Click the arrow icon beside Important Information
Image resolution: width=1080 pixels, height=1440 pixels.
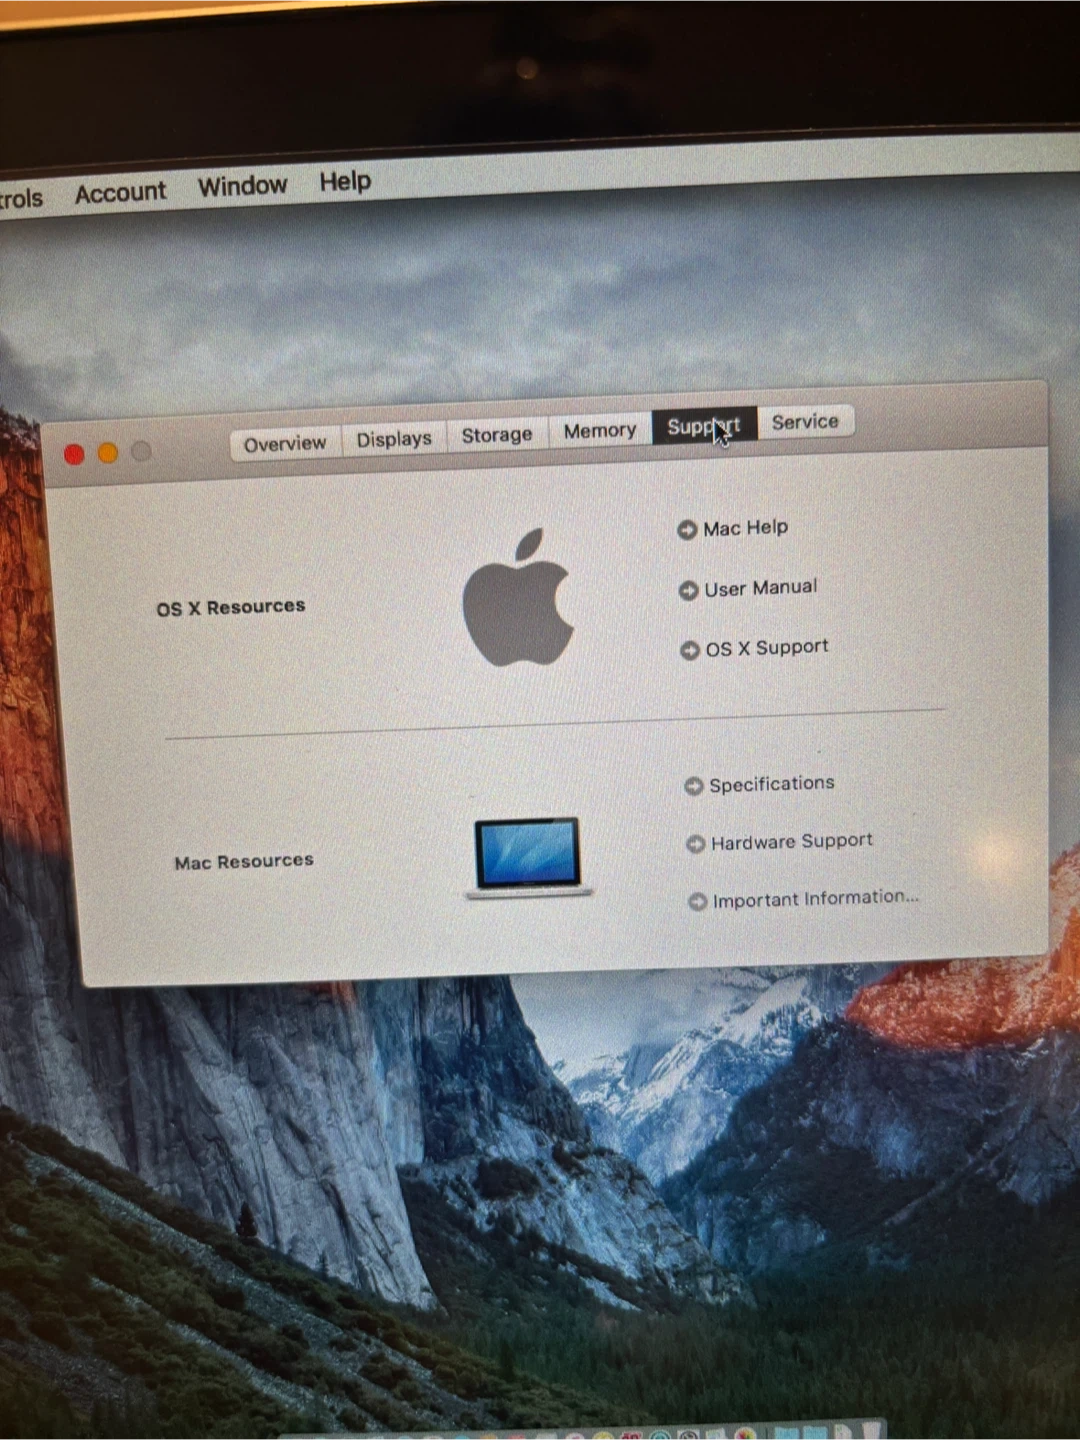pyautogui.click(x=698, y=902)
